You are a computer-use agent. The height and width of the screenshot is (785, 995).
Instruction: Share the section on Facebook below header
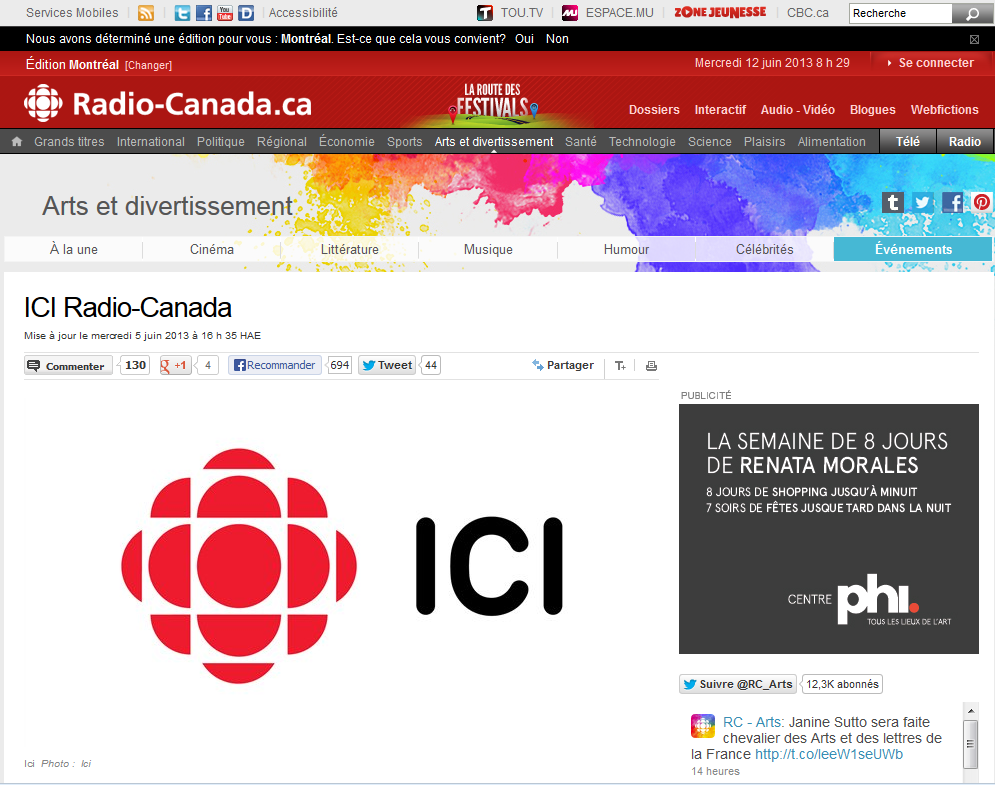click(952, 202)
